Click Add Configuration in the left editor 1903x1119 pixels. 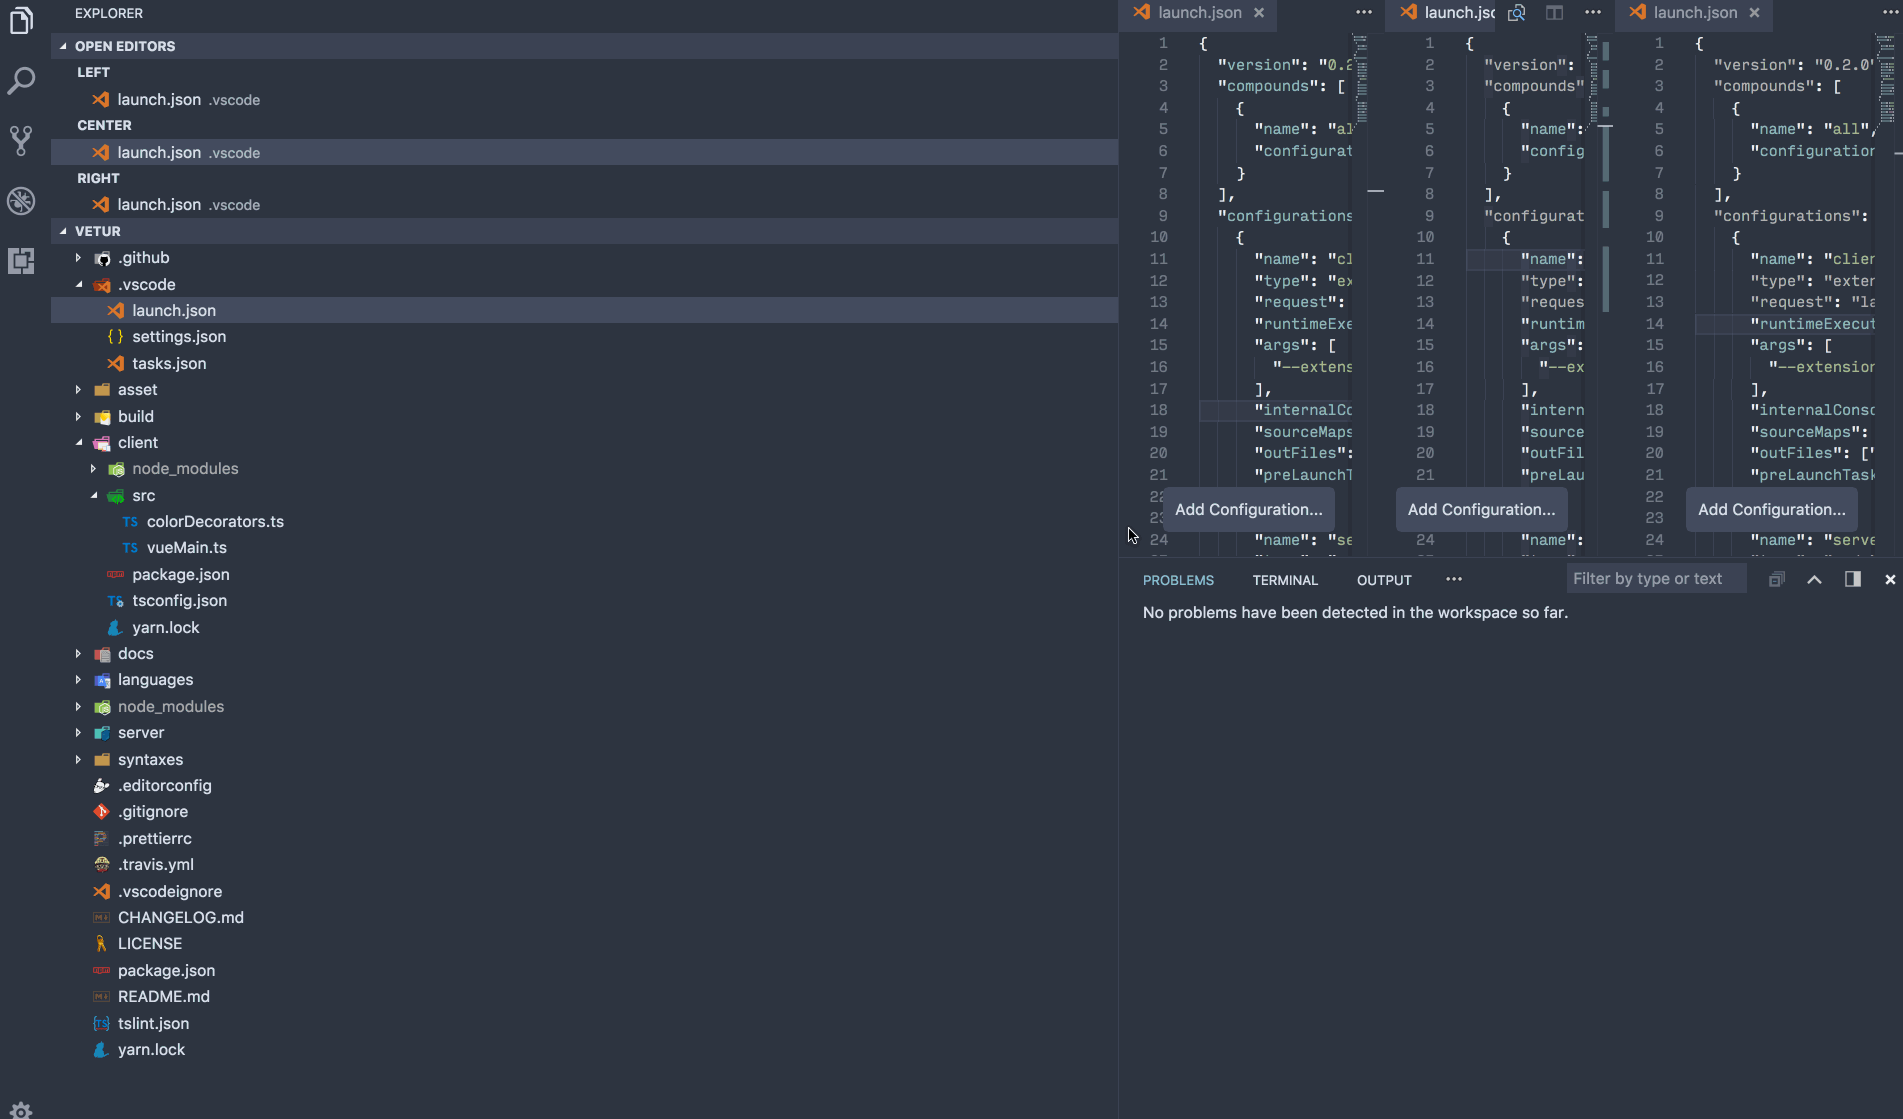(x=1248, y=510)
